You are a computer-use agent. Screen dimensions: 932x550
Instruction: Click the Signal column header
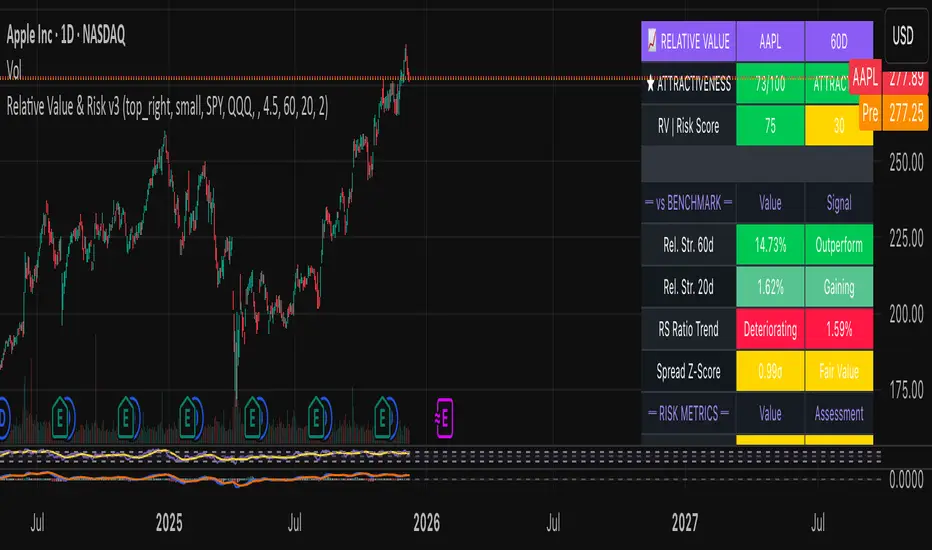[x=839, y=203]
